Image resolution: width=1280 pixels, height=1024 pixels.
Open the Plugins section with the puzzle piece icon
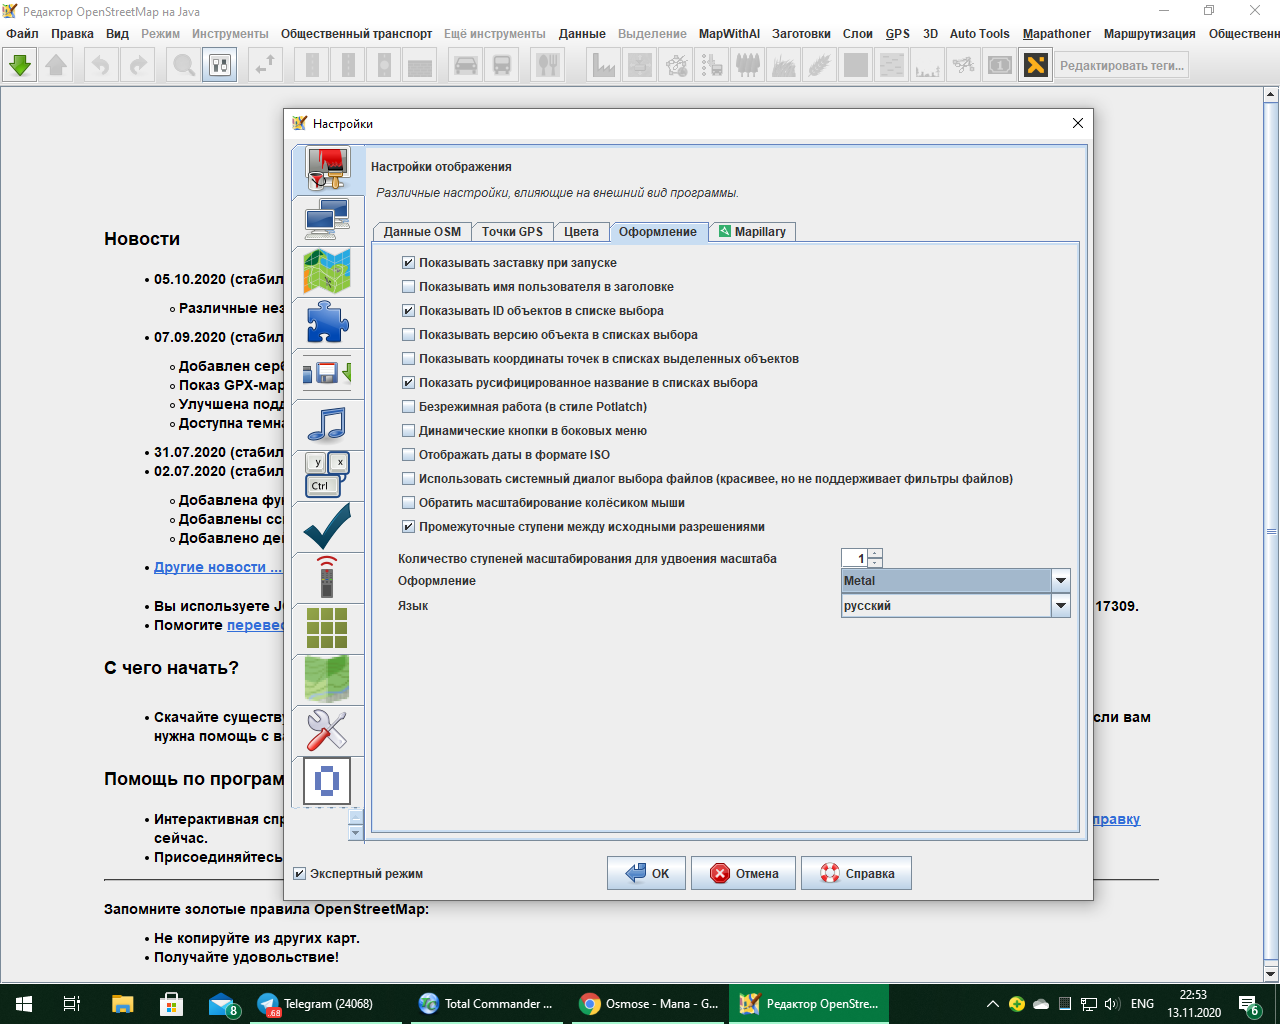[x=327, y=322]
